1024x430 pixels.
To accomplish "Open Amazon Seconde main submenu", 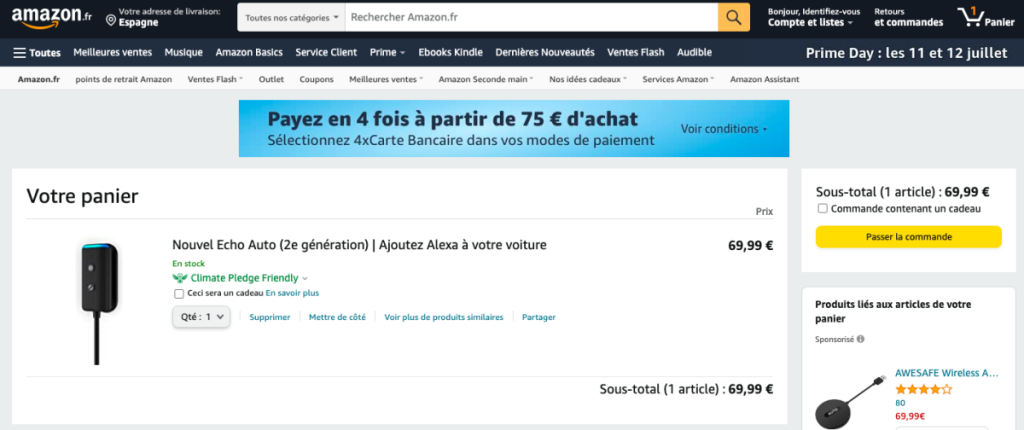I will pyautogui.click(x=486, y=79).
